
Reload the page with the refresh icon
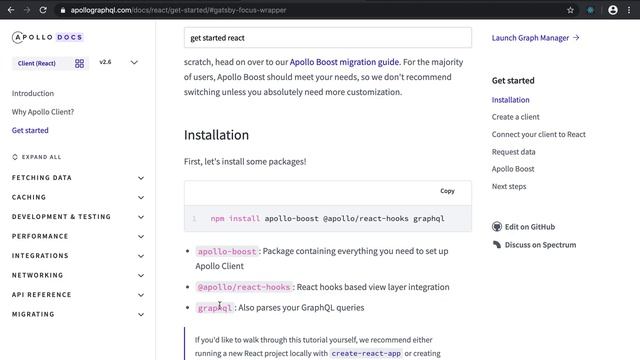pyautogui.click(x=43, y=10)
